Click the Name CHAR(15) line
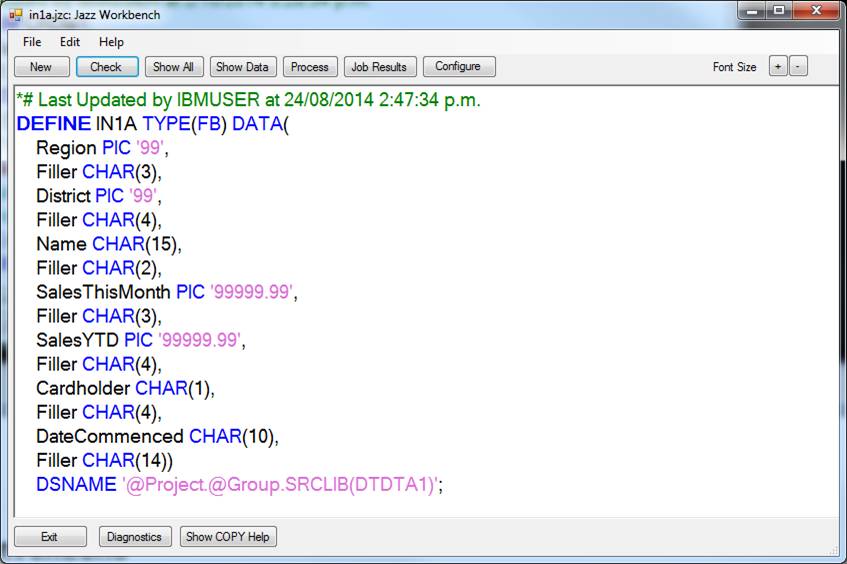 (x=109, y=244)
